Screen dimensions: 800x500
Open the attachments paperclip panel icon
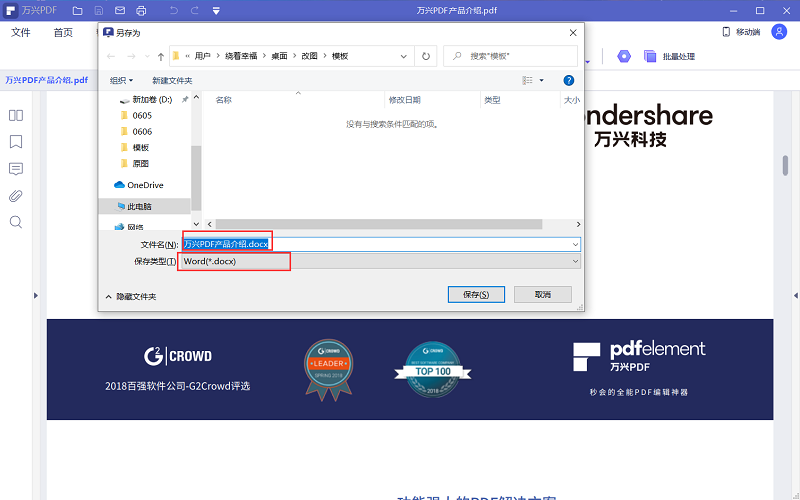(16, 196)
